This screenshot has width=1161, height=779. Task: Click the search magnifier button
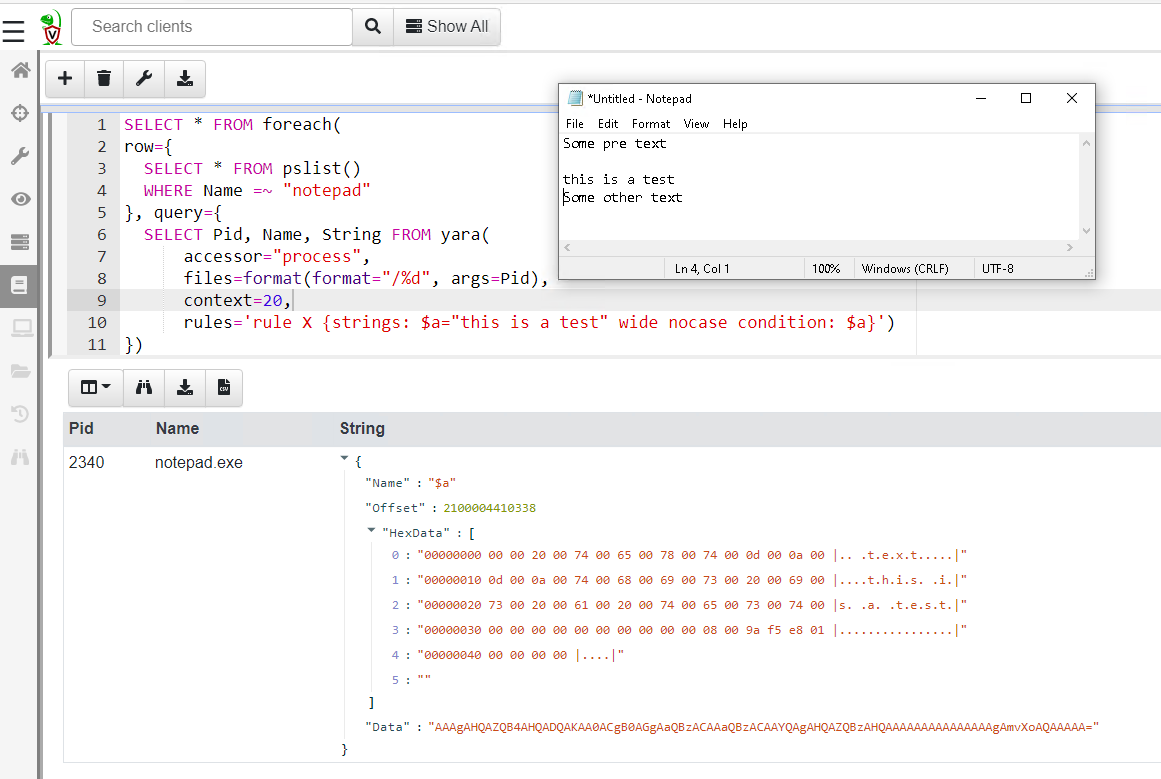click(372, 27)
